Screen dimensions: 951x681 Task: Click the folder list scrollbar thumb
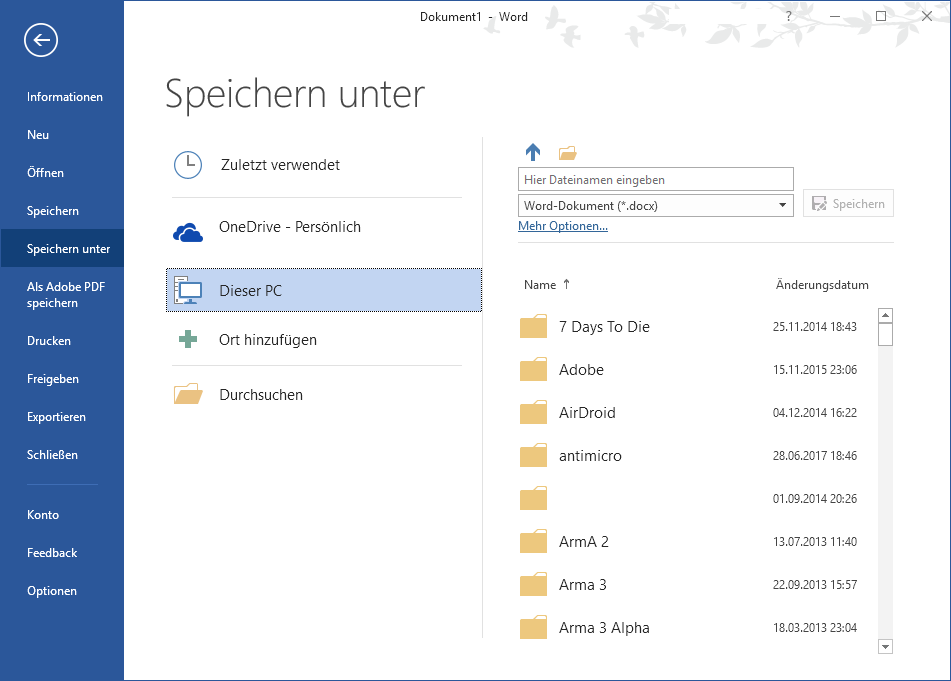pyautogui.click(x=885, y=334)
